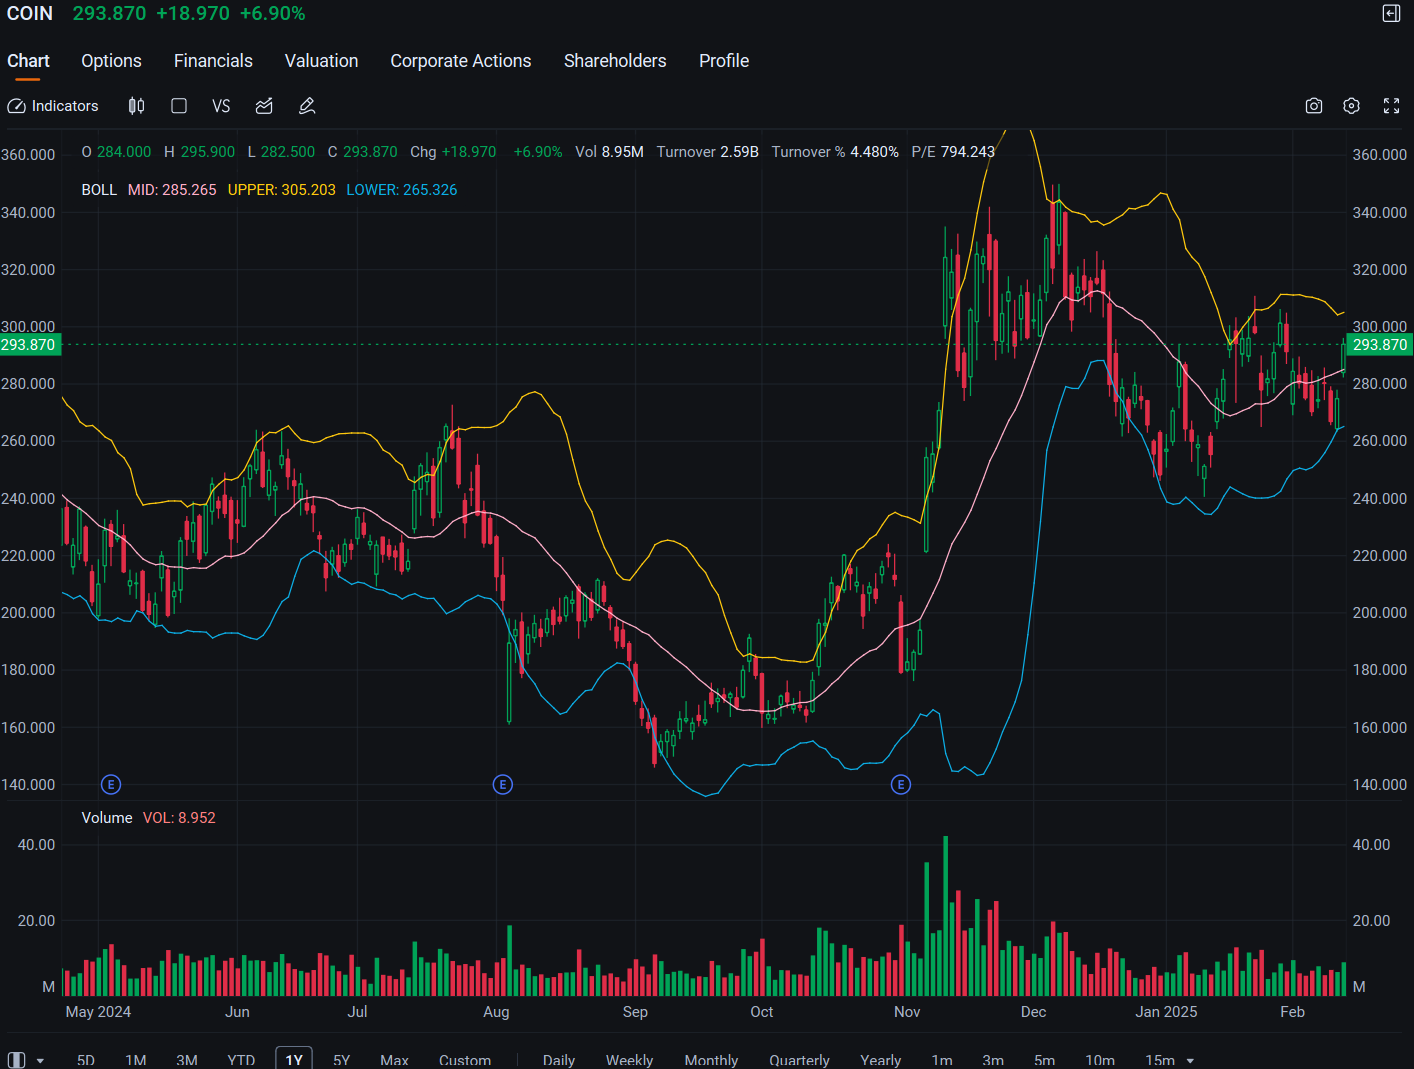This screenshot has height=1069, width=1414.
Task: Click the May earnings E marker
Action: pyautogui.click(x=111, y=784)
